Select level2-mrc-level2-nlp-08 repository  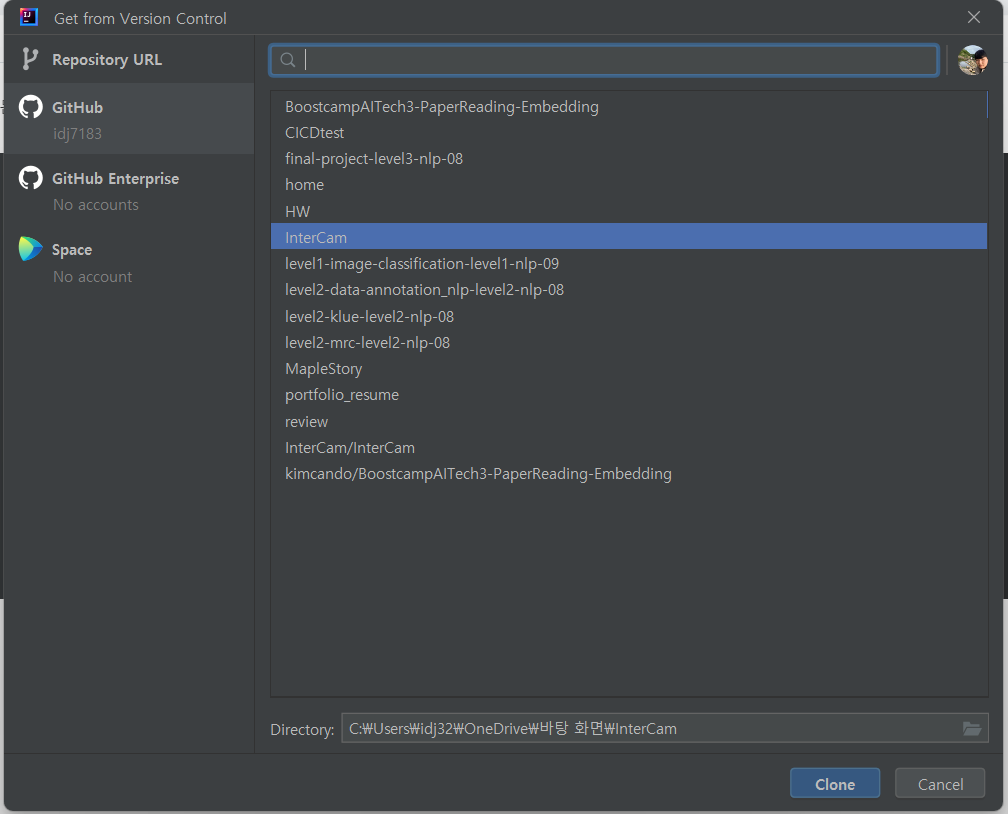coord(629,343)
